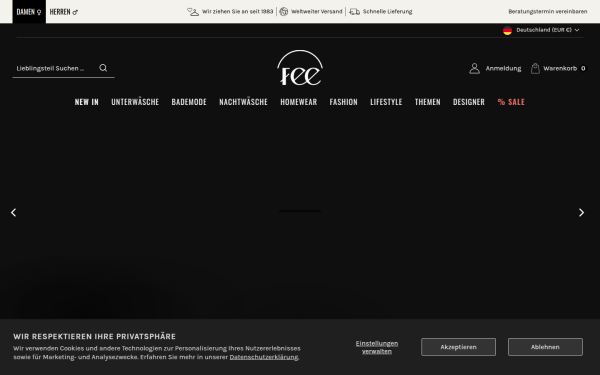This screenshot has height=375, width=600.
Task: Open the Lifestyle menu
Action: pyautogui.click(x=386, y=102)
